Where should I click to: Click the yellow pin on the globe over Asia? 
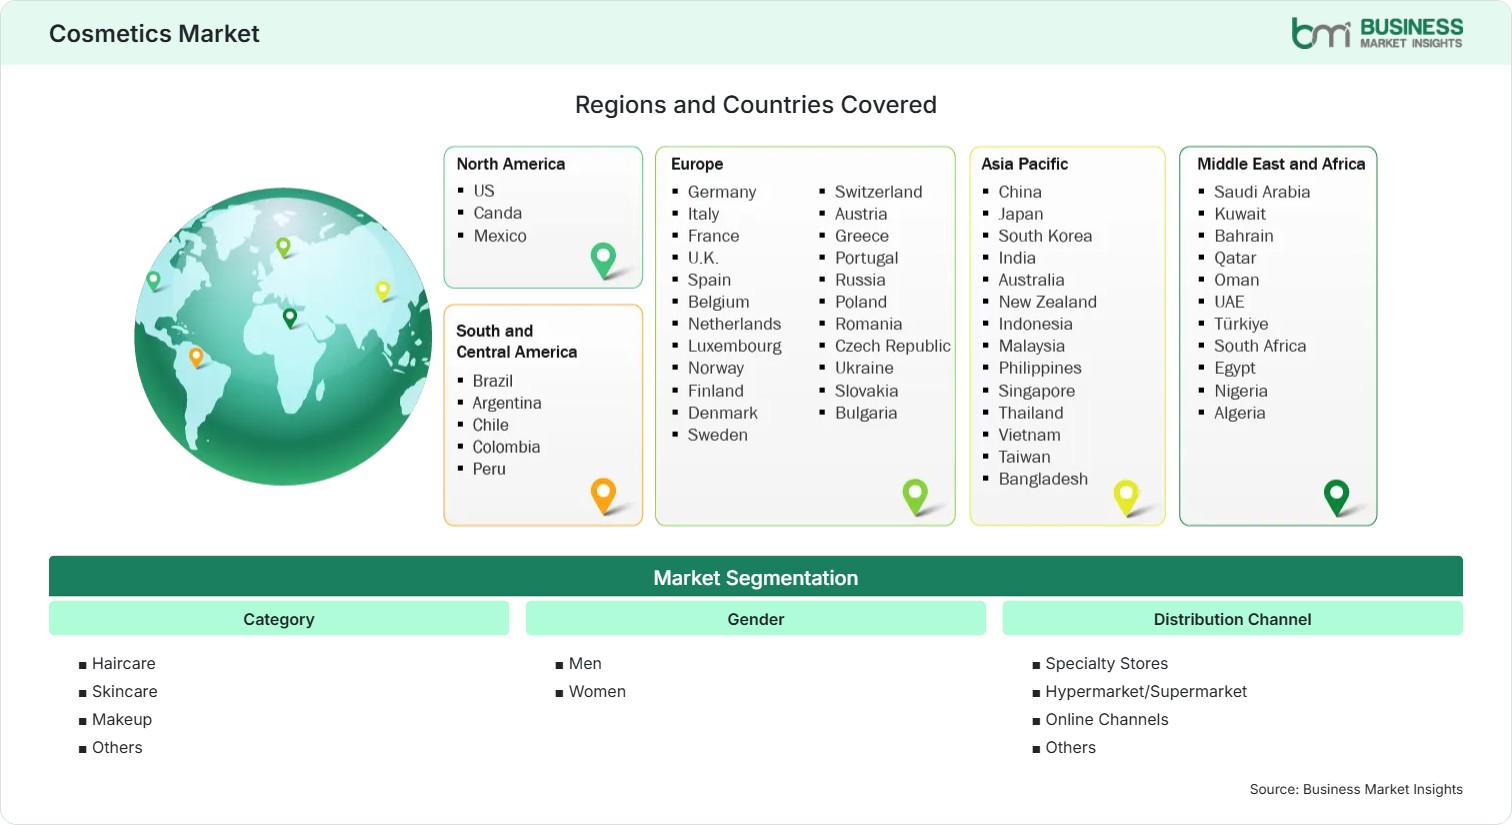click(382, 291)
